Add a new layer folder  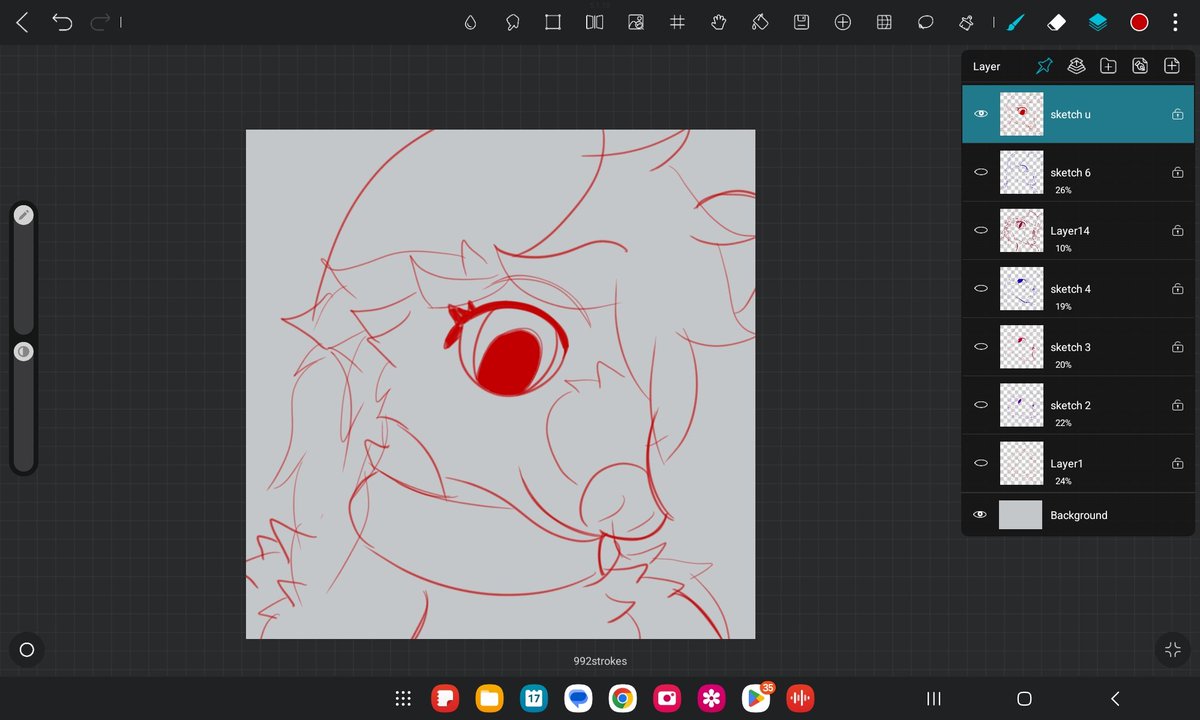[x=1108, y=66]
